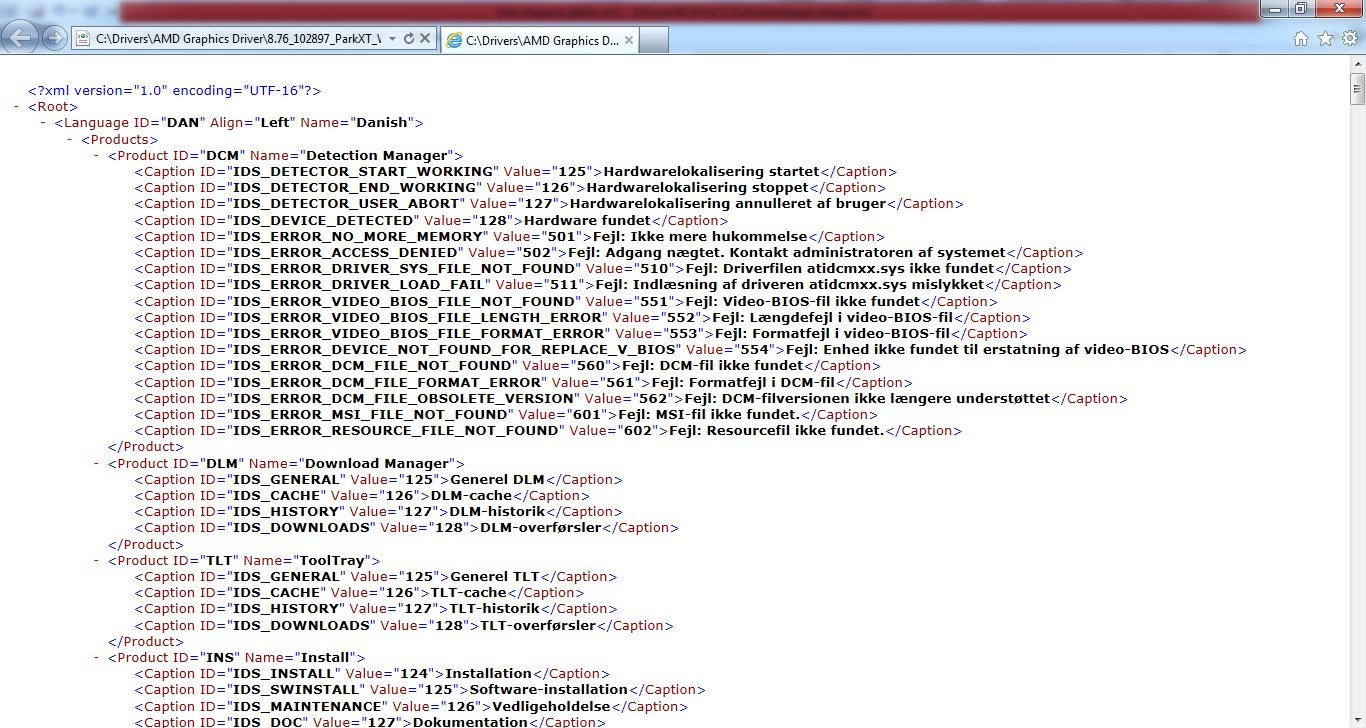Click the Forward arrow navigation button

[55, 39]
